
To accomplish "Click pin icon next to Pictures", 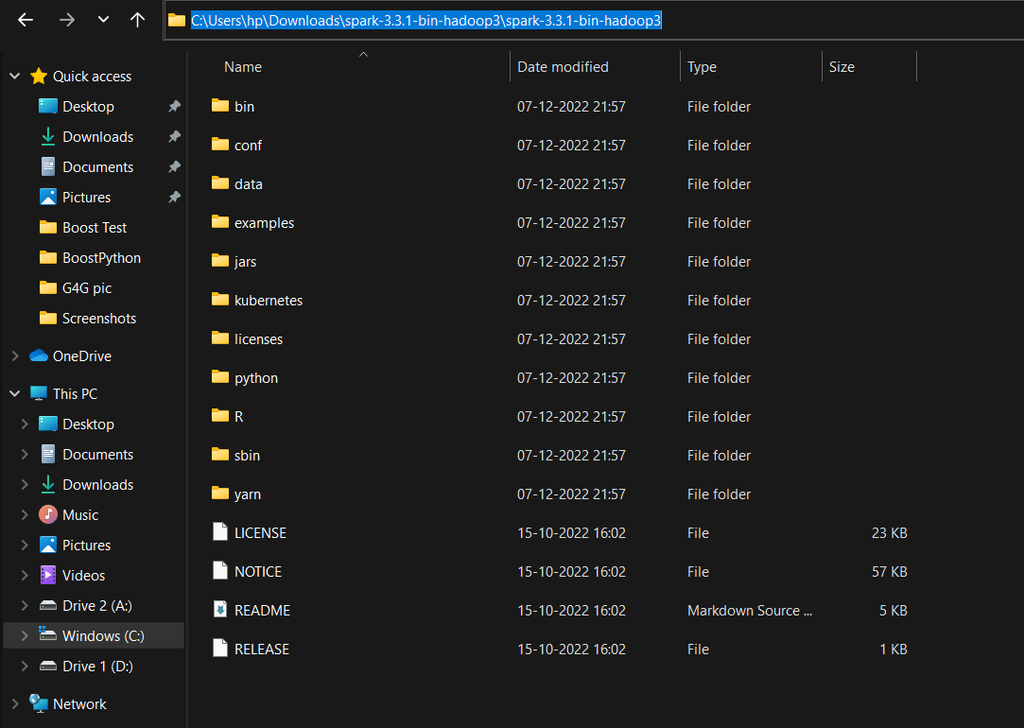I will pyautogui.click(x=174, y=197).
